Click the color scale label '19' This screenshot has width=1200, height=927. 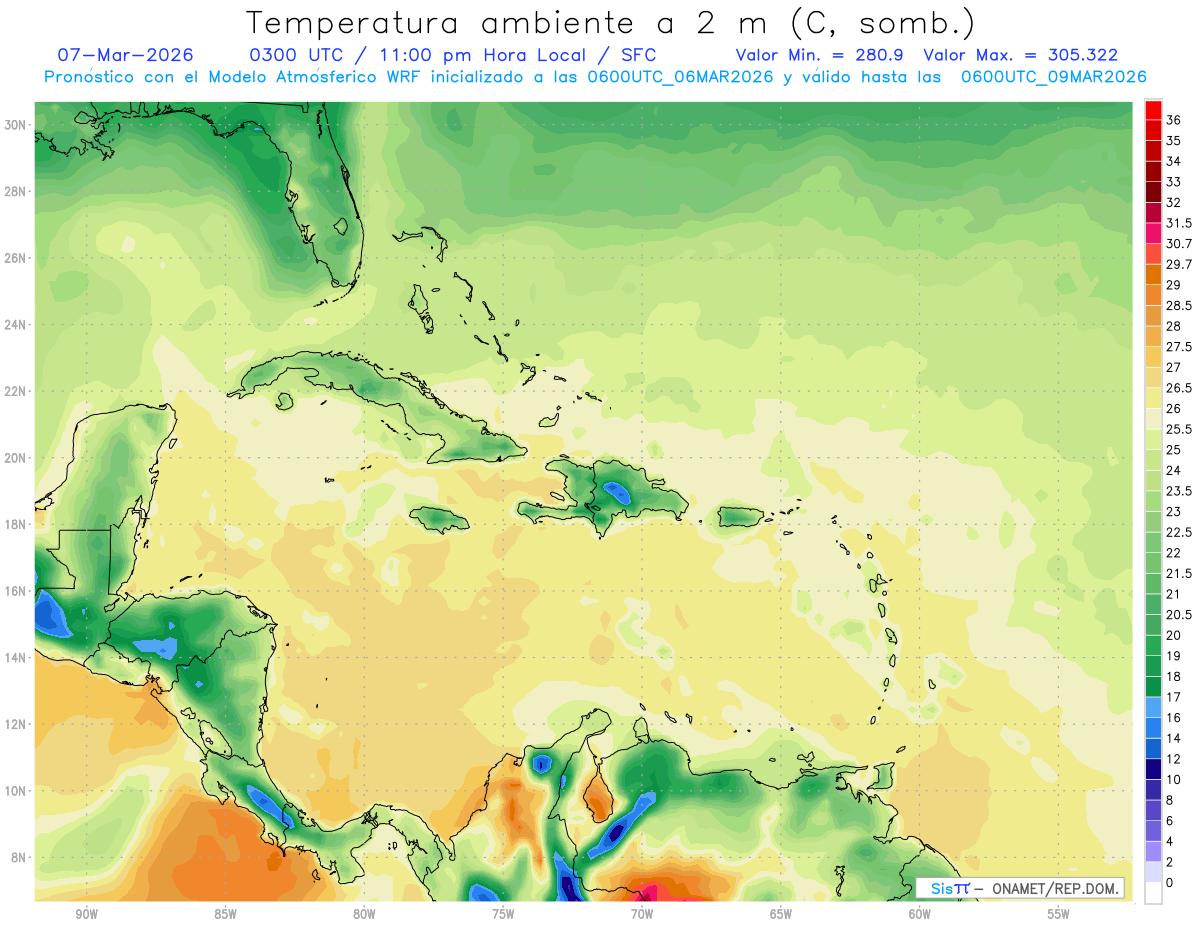pos(1174,656)
